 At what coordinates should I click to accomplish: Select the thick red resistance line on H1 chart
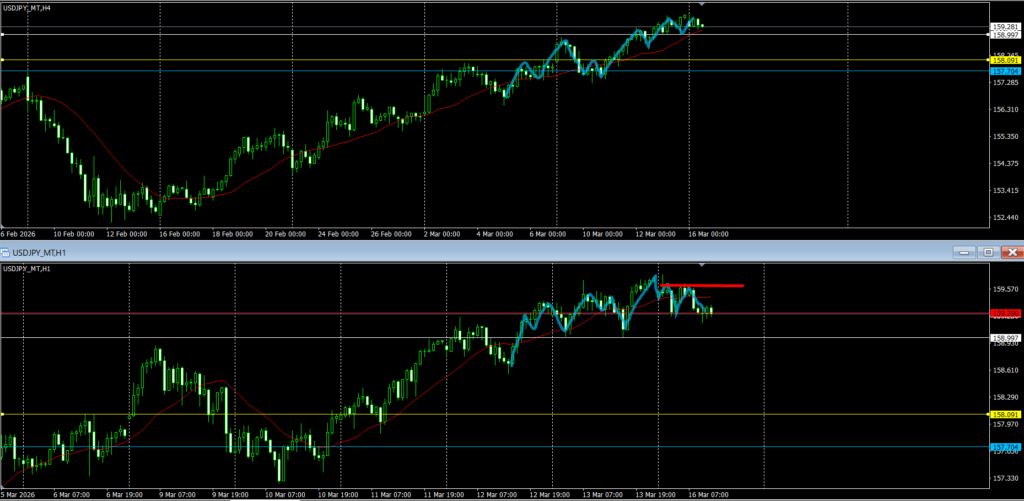click(702, 286)
